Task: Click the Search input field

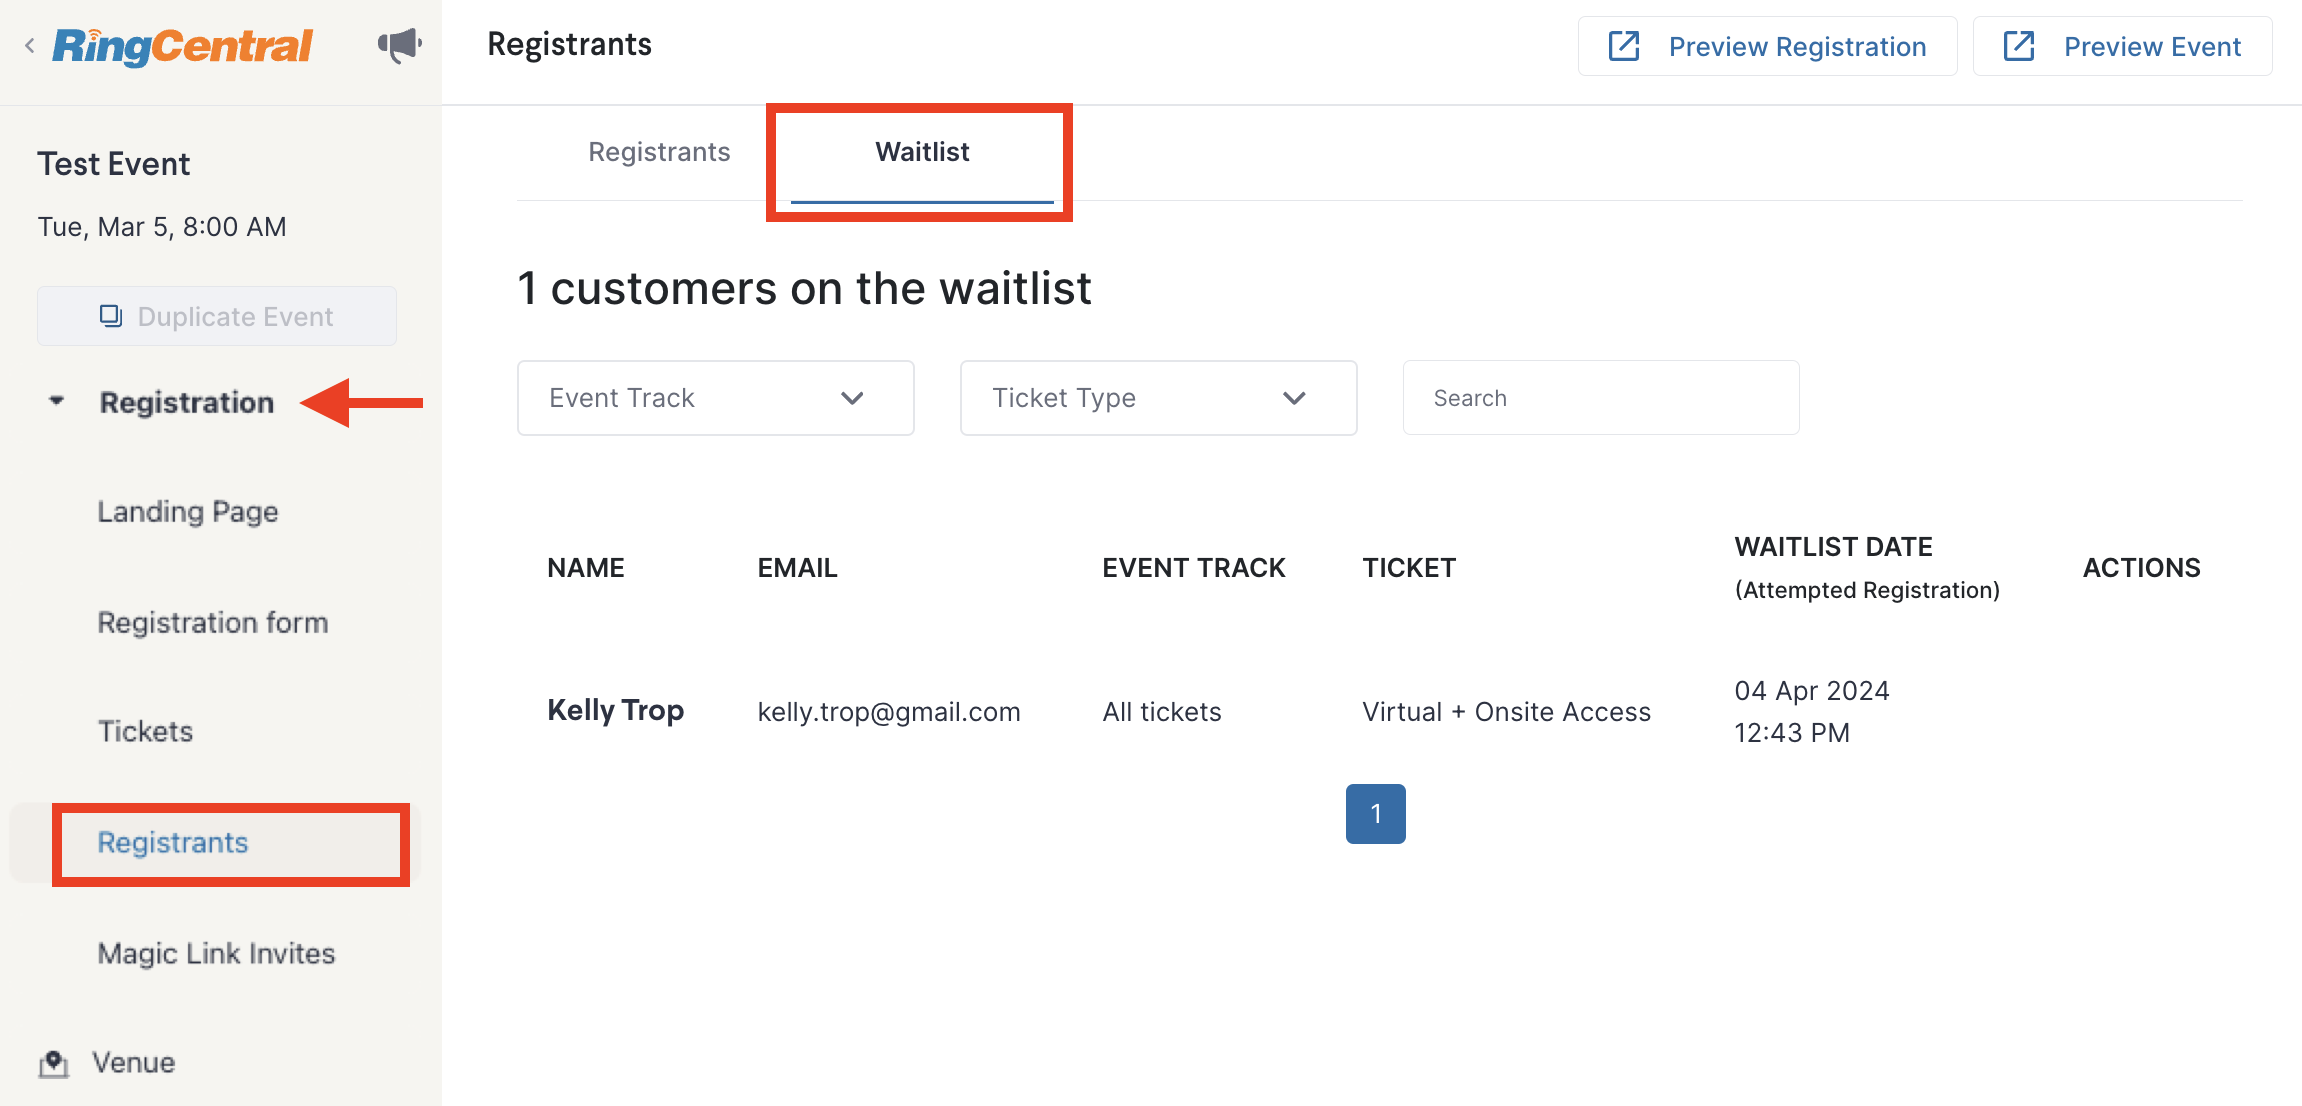Action: click(1601, 398)
